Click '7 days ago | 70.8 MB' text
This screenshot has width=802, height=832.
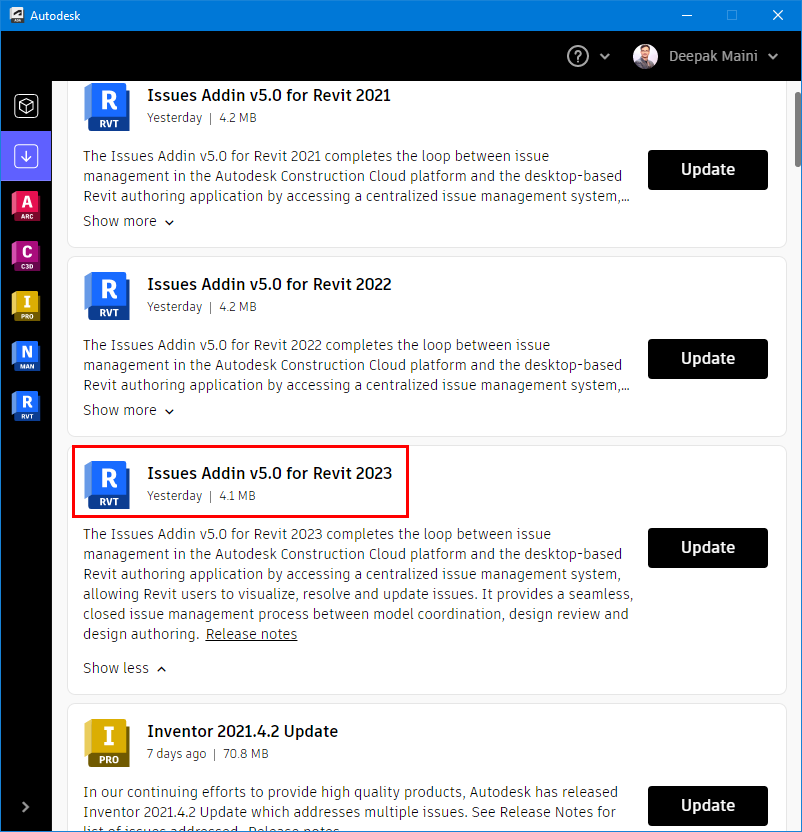[x=208, y=753]
